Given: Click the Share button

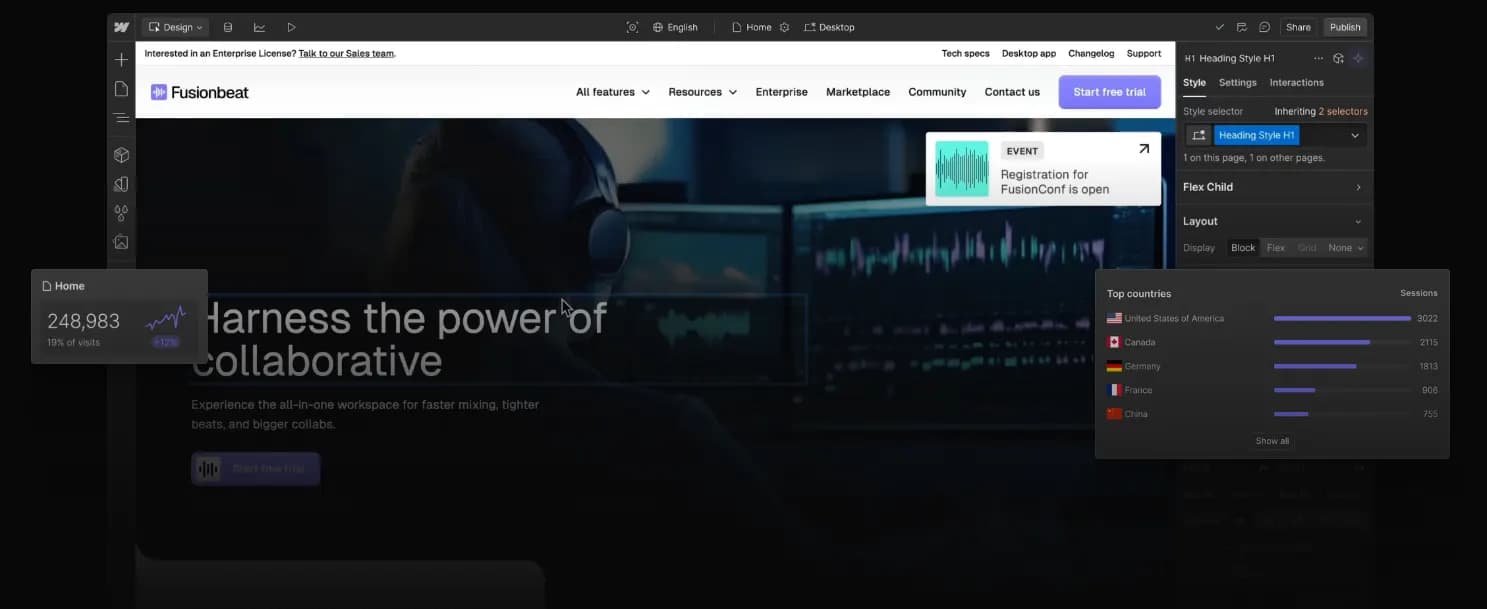Looking at the screenshot, I should tap(1298, 27).
